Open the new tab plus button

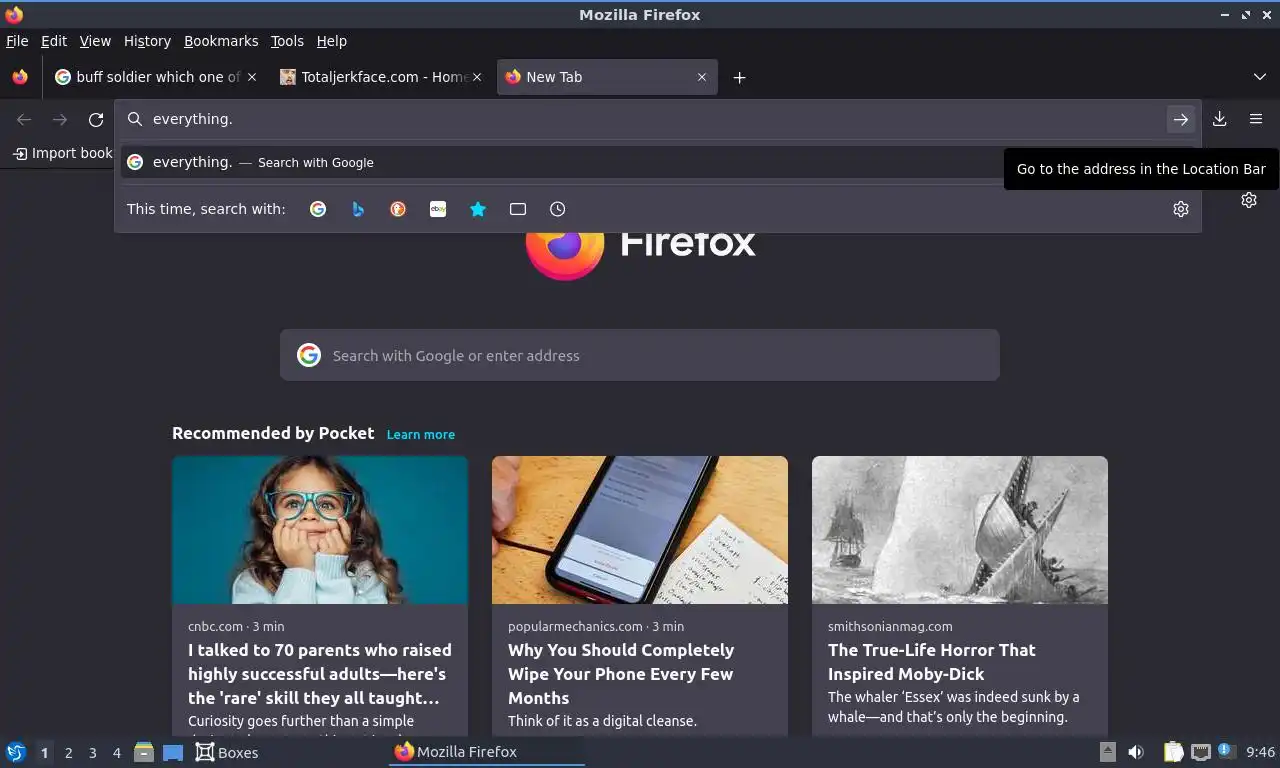click(x=739, y=77)
